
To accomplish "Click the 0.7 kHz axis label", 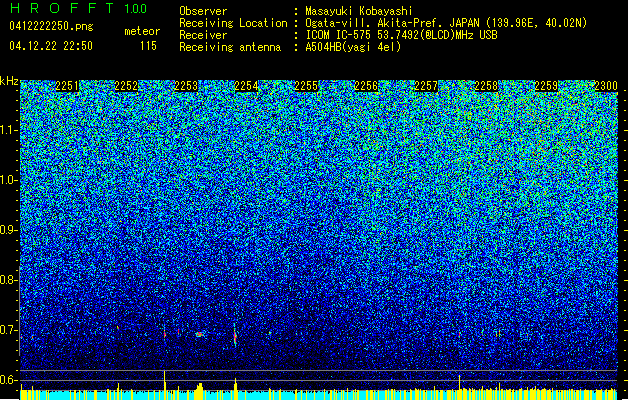I will pos(8,330).
